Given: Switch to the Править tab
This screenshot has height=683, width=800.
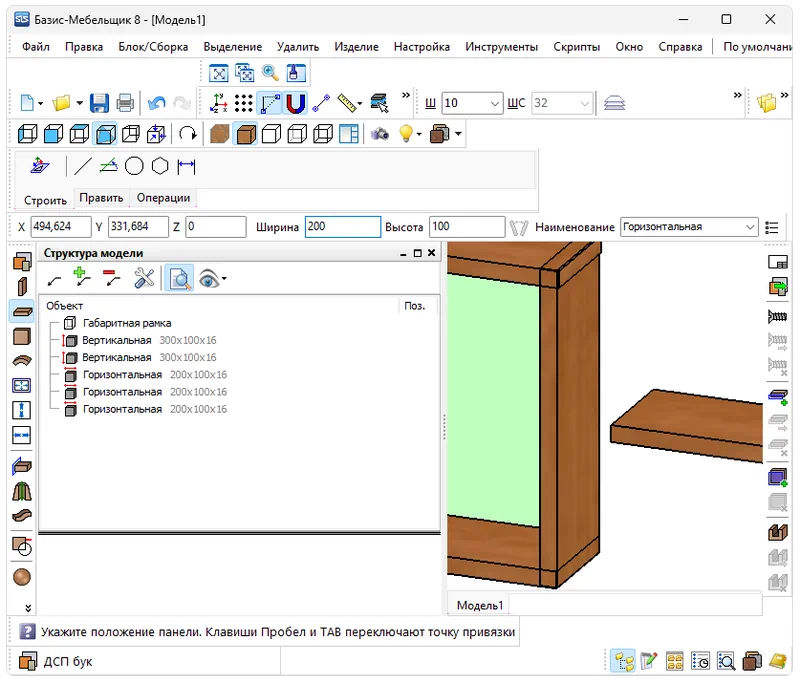Looking at the screenshot, I should coord(101,198).
